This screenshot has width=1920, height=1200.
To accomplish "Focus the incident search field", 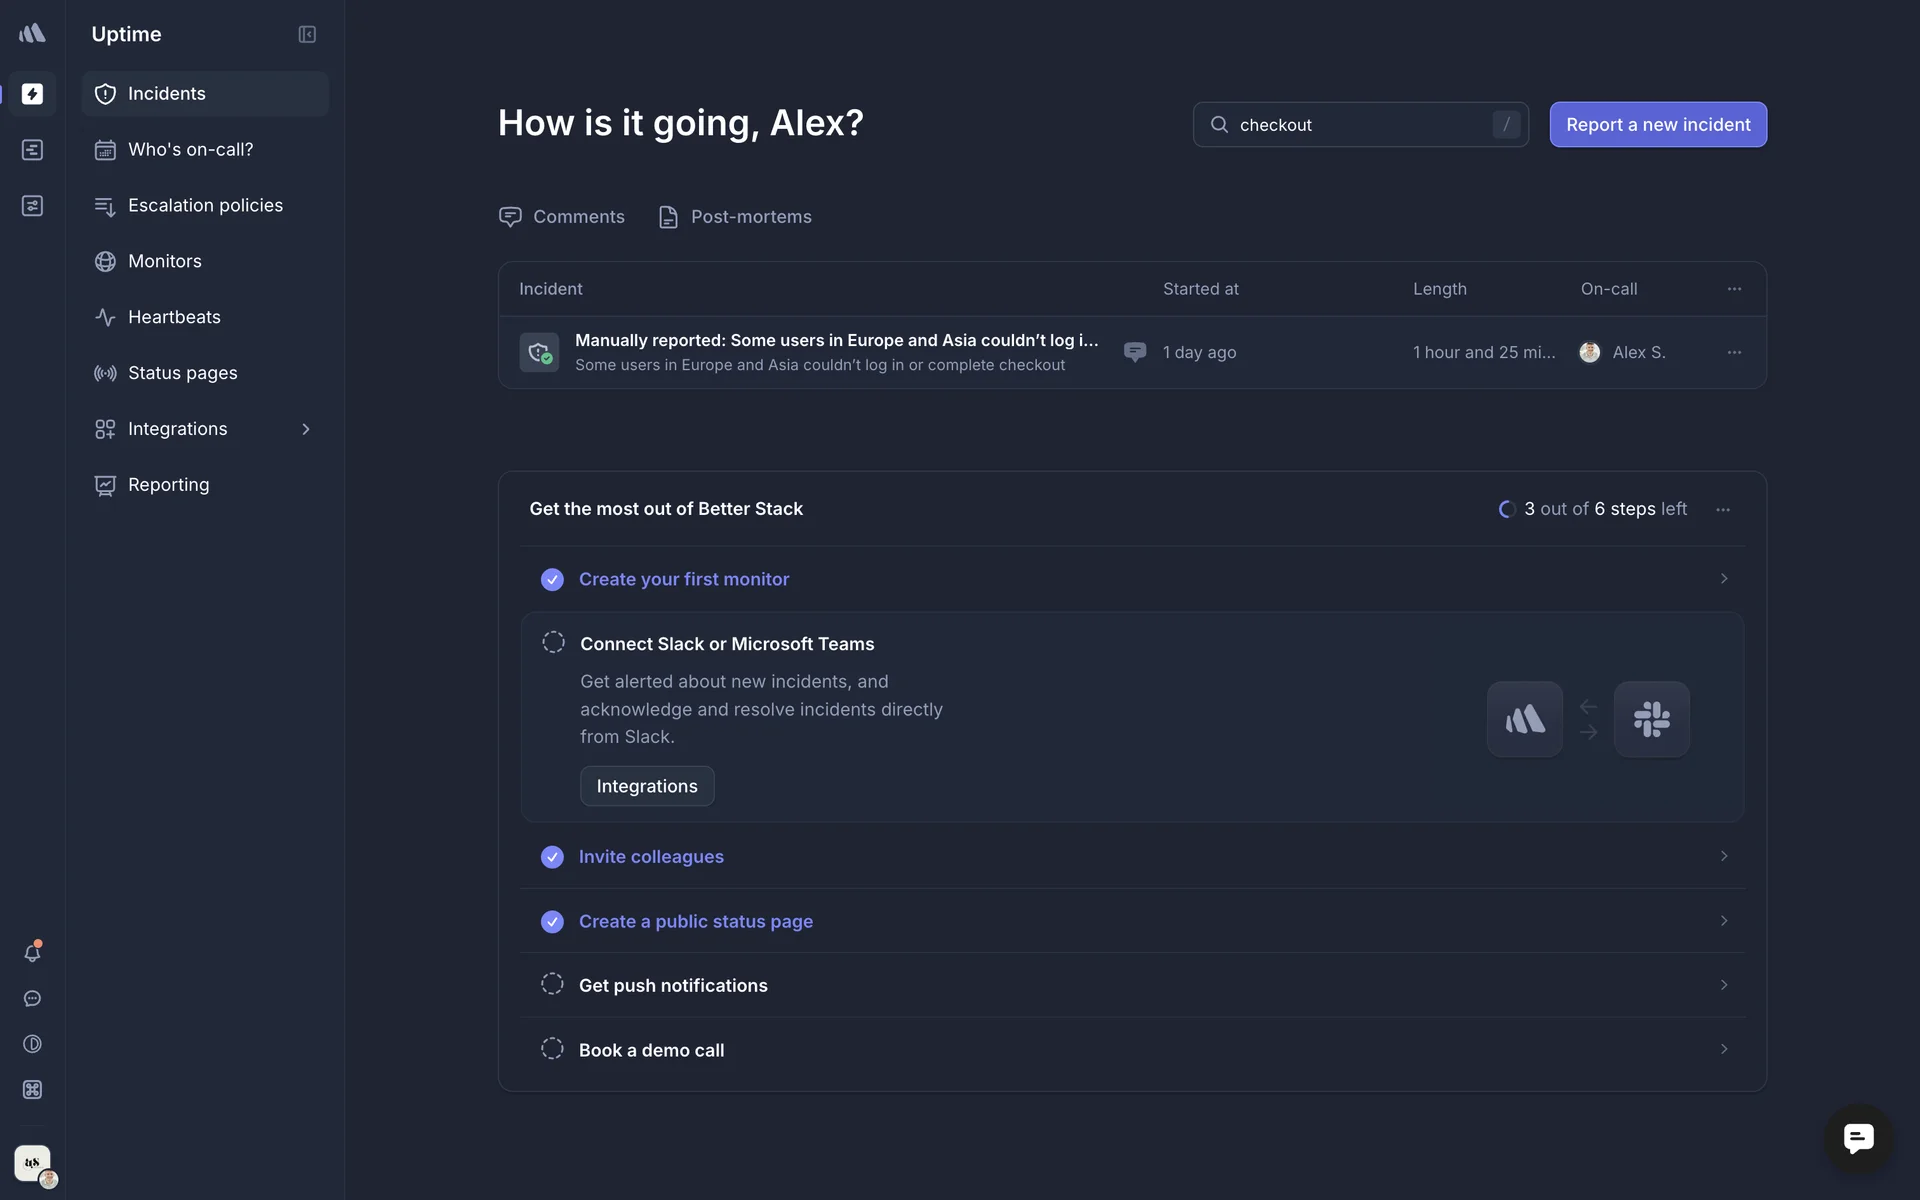I will [1360, 125].
